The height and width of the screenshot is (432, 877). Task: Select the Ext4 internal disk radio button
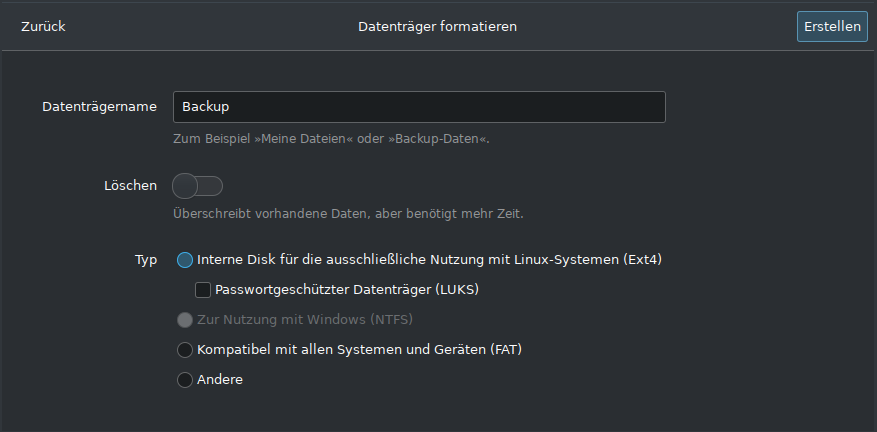[185, 260]
